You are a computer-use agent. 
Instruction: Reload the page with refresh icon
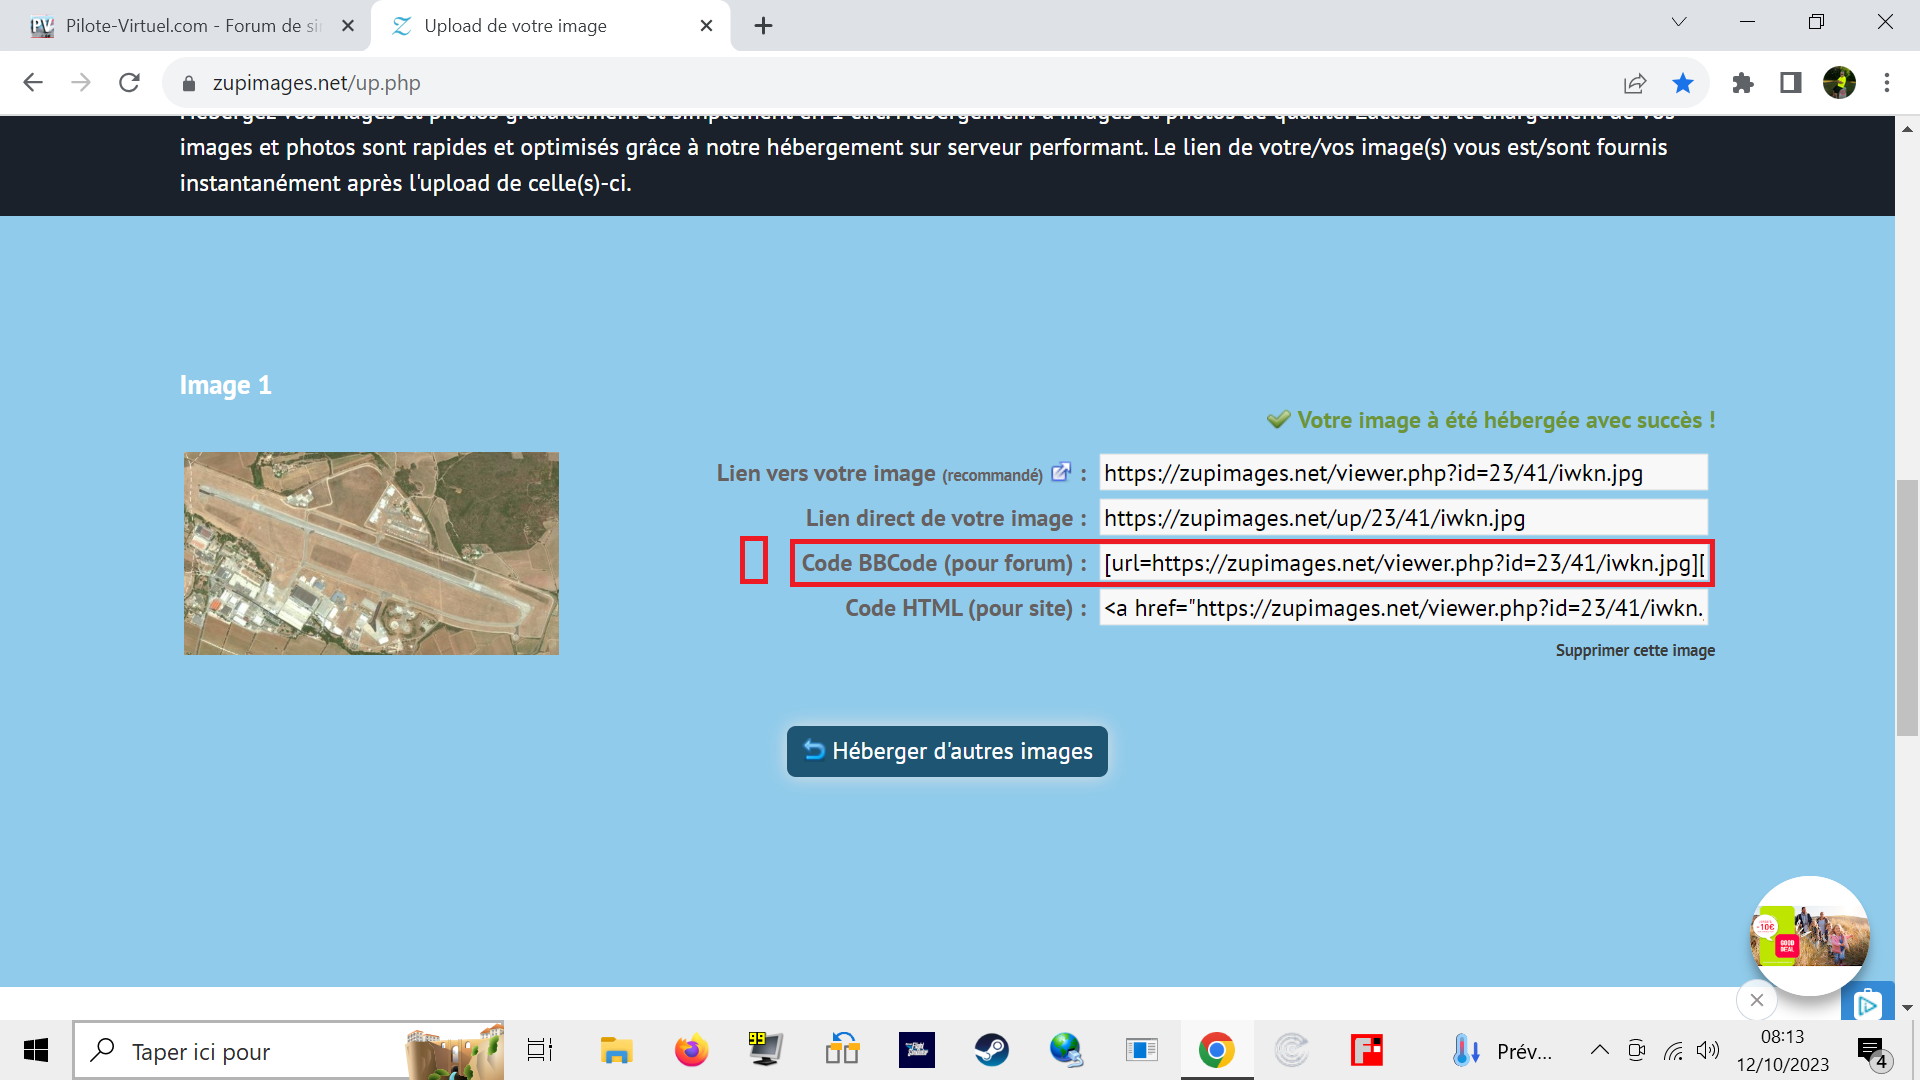129,83
